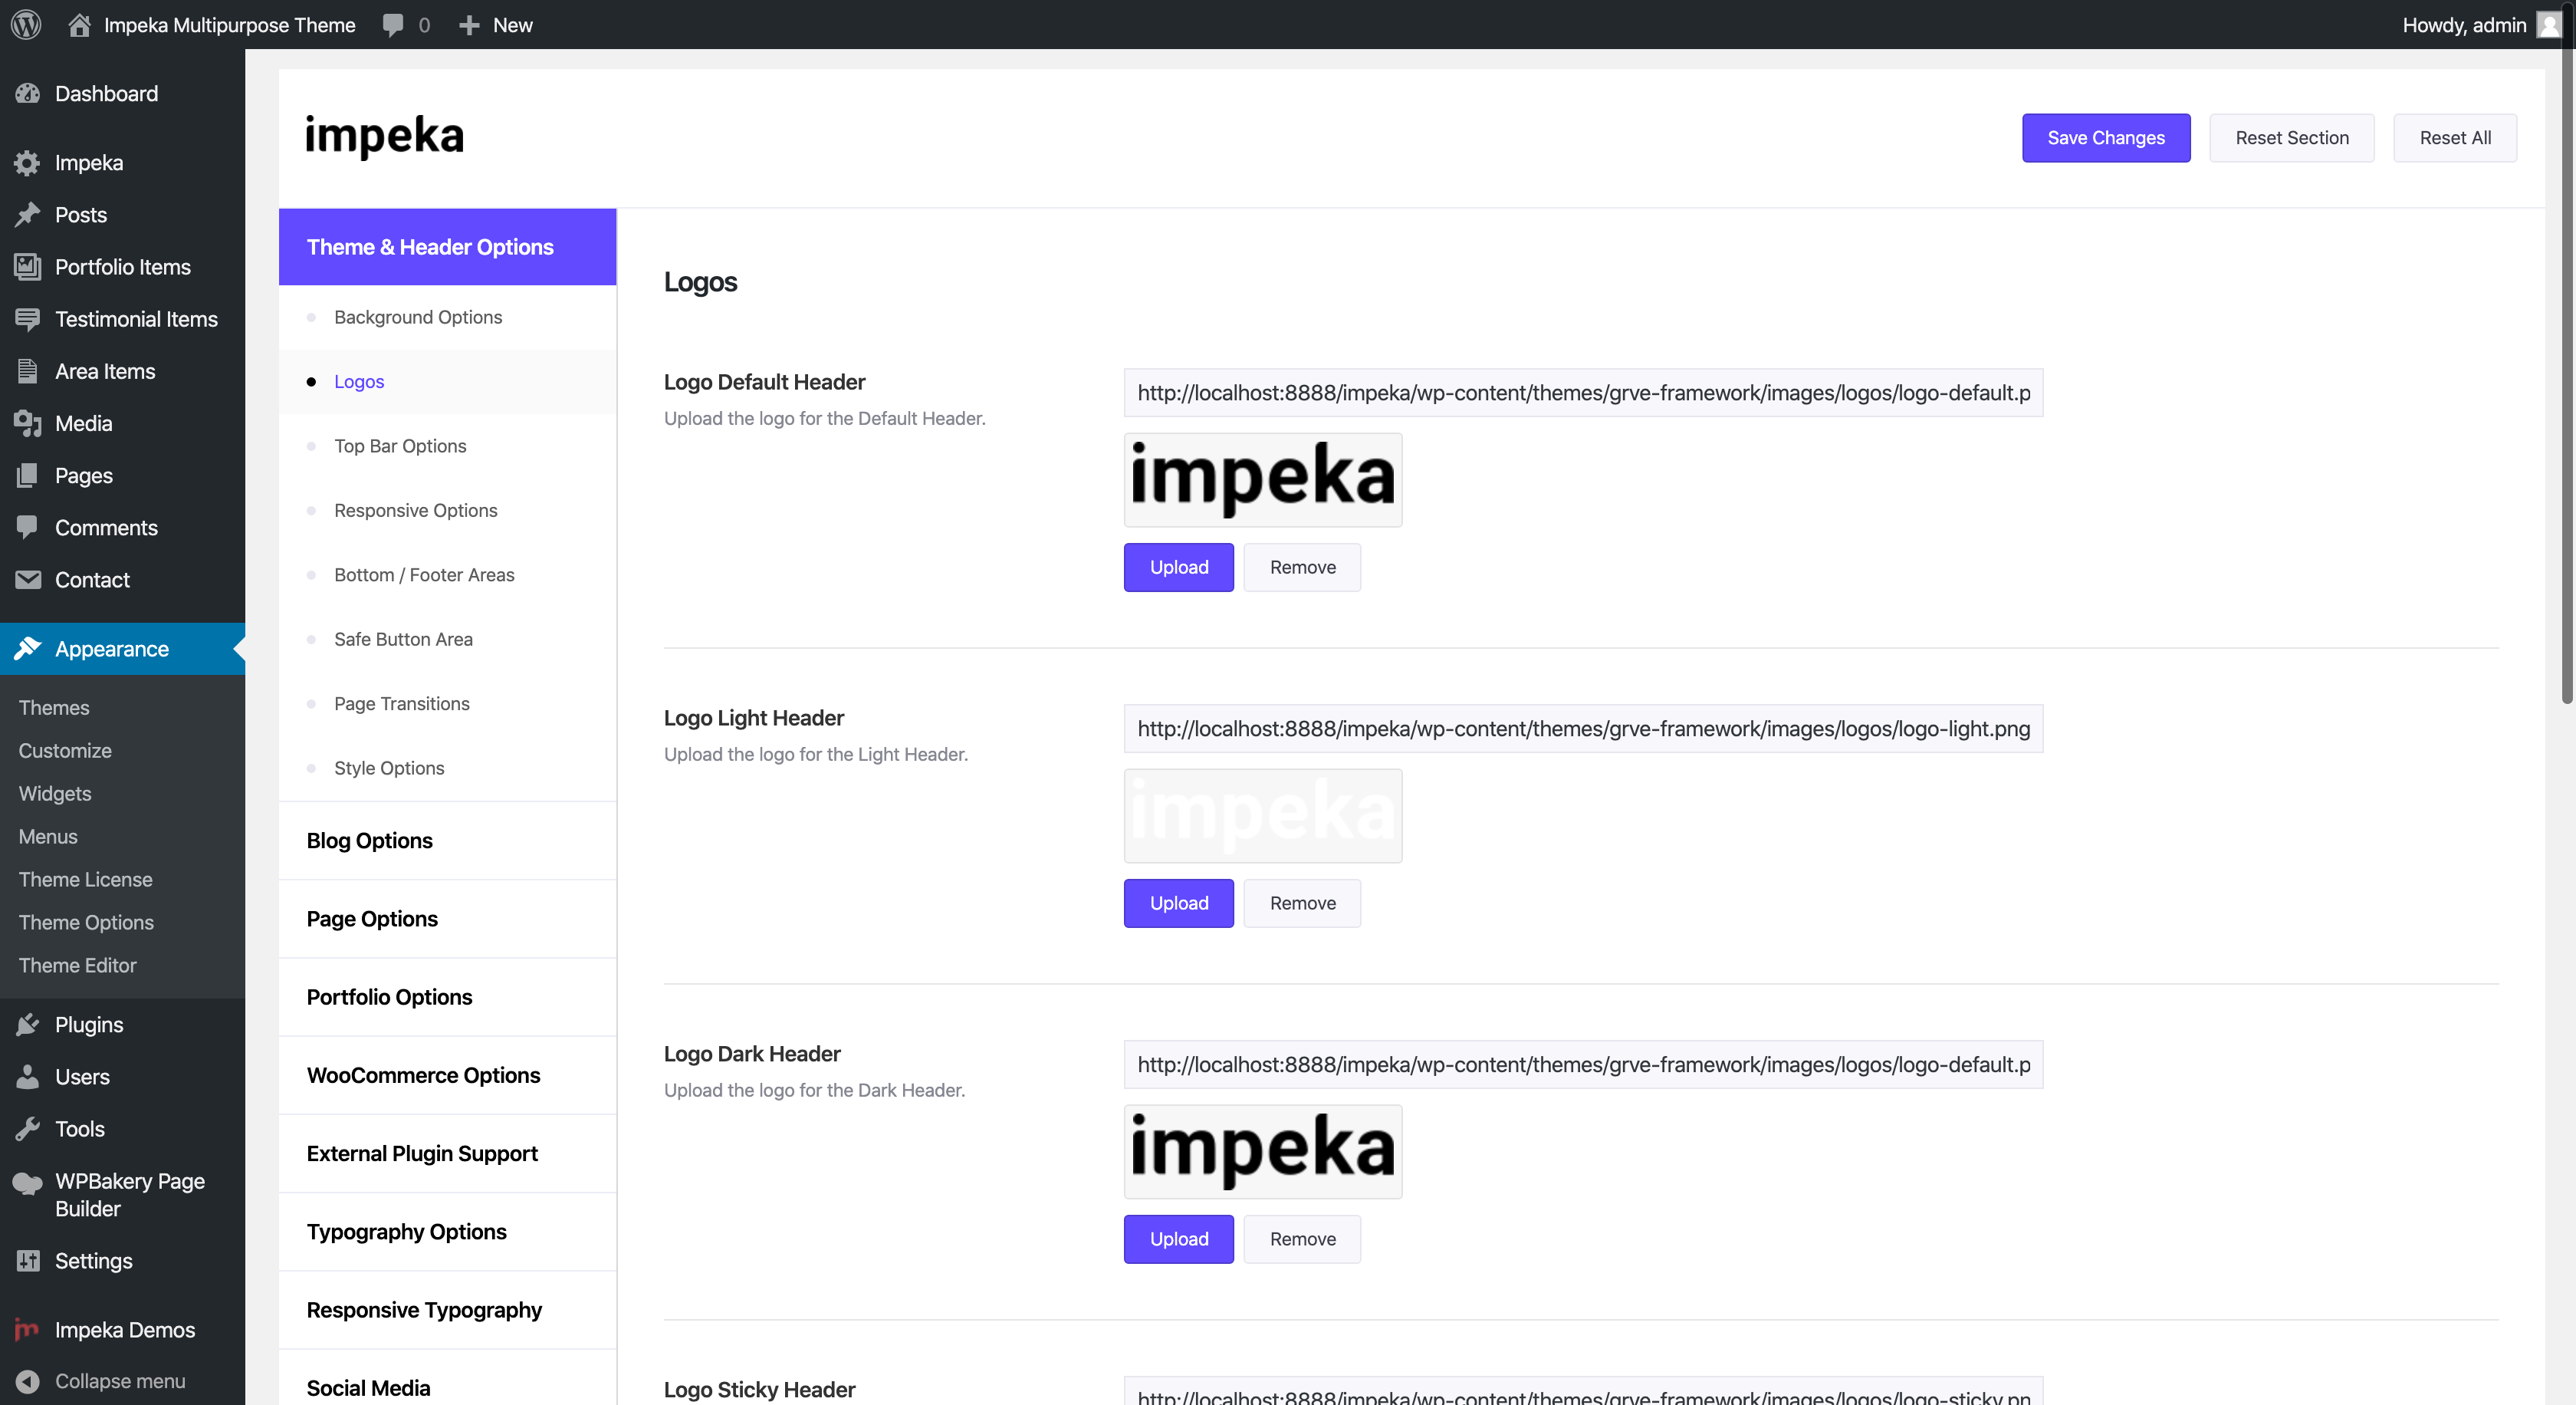Open Media via its sidebar icon
The height and width of the screenshot is (1405, 2576).
pyautogui.click(x=28, y=424)
